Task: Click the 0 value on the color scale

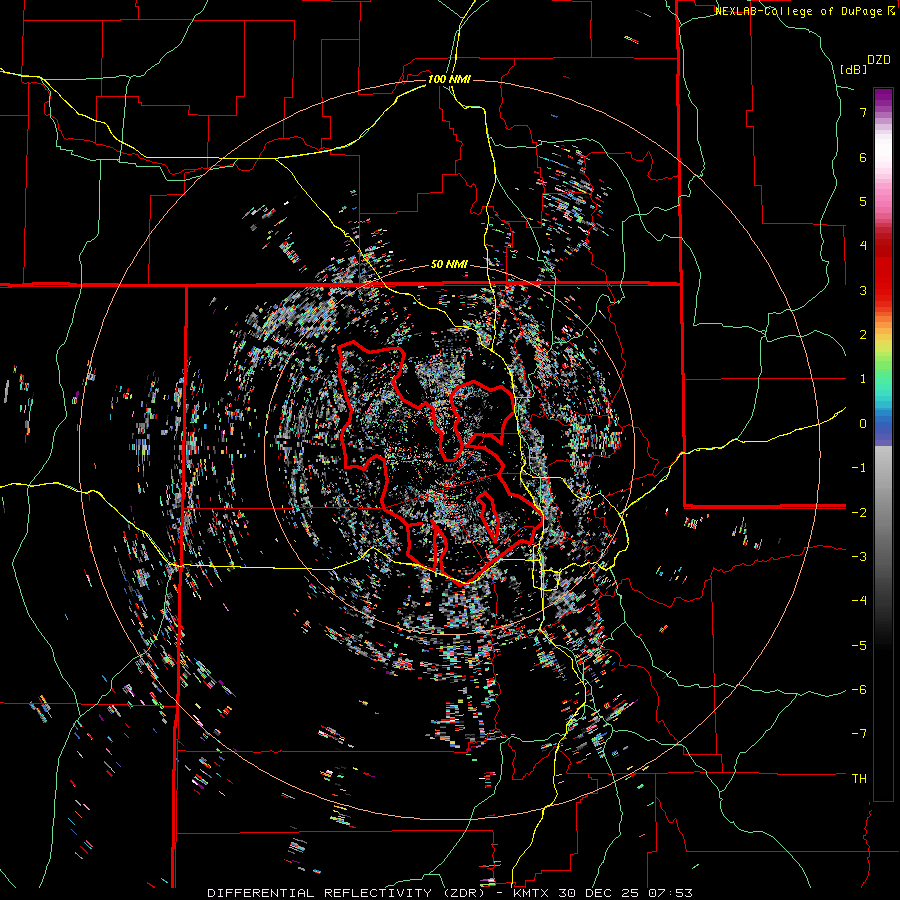Action: pyautogui.click(x=863, y=424)
